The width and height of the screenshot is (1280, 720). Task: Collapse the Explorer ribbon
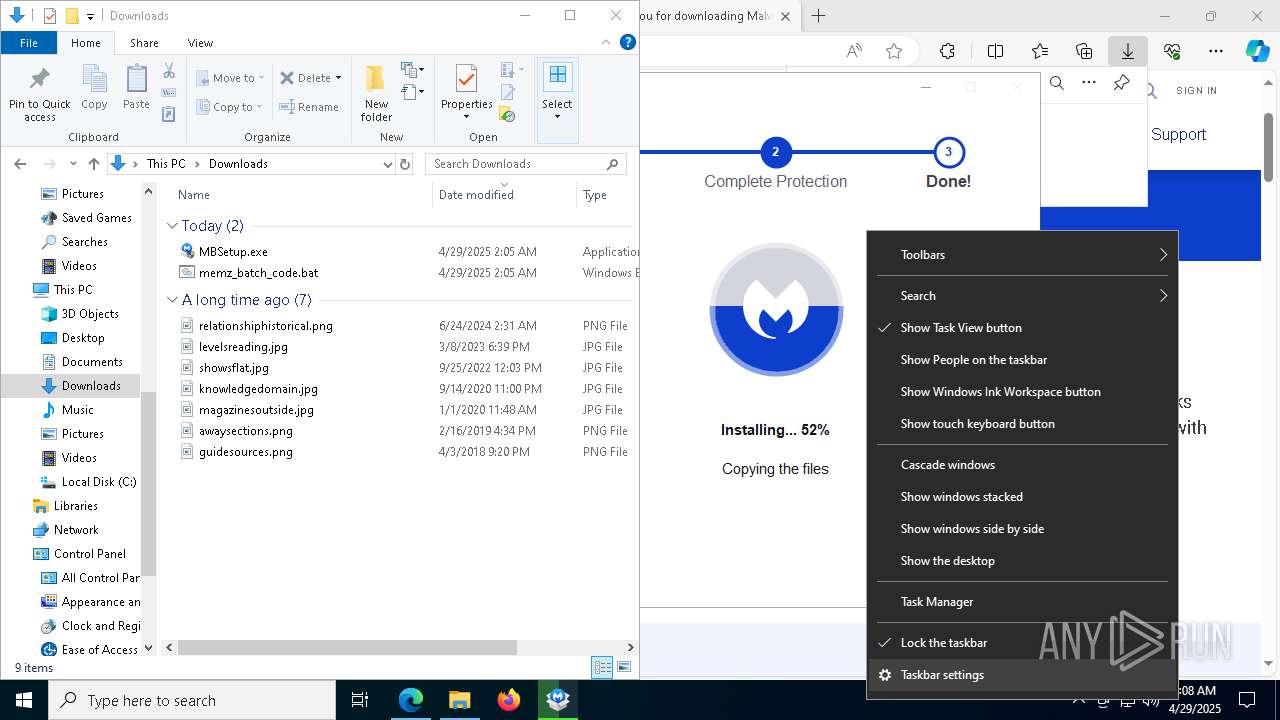tap(606, 43)
